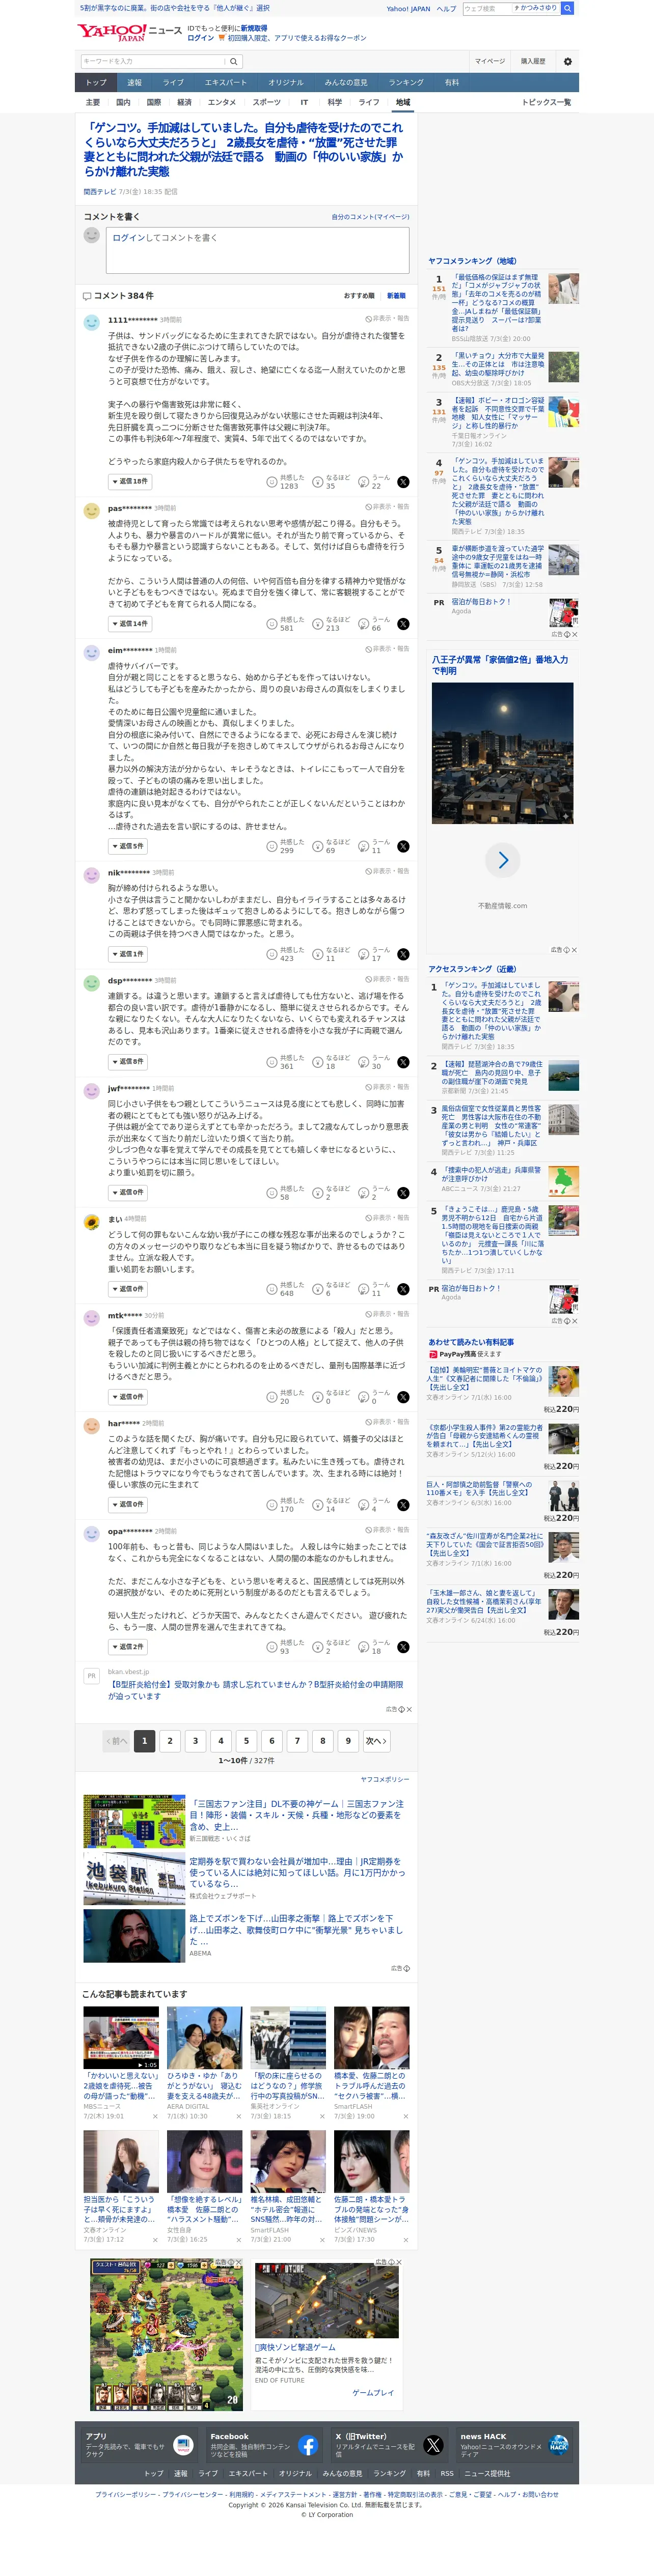654x2576 pixels.
Task: Click なるほど icon on the dsp comment
Action: click(317, 1062)
